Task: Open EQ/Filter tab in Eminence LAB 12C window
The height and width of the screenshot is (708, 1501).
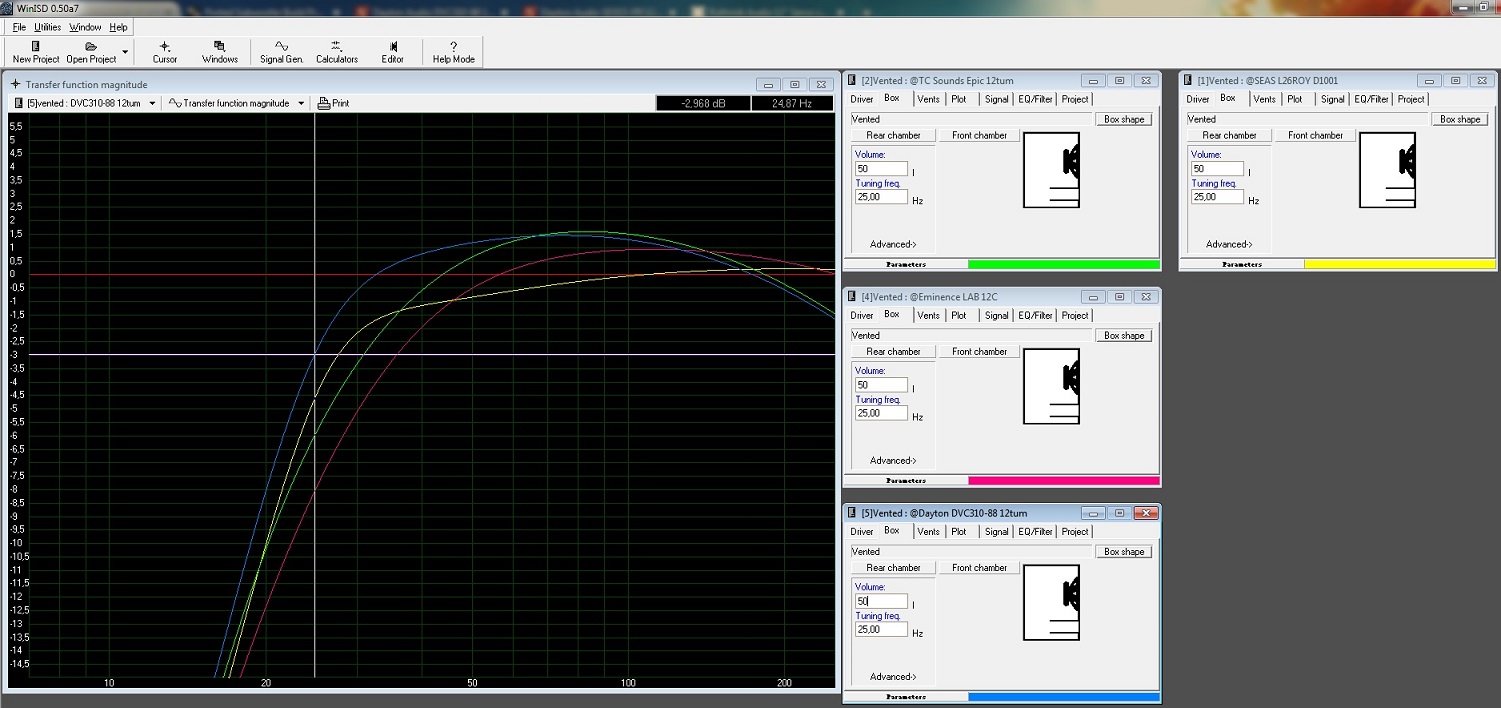Action: point(1035,316)
